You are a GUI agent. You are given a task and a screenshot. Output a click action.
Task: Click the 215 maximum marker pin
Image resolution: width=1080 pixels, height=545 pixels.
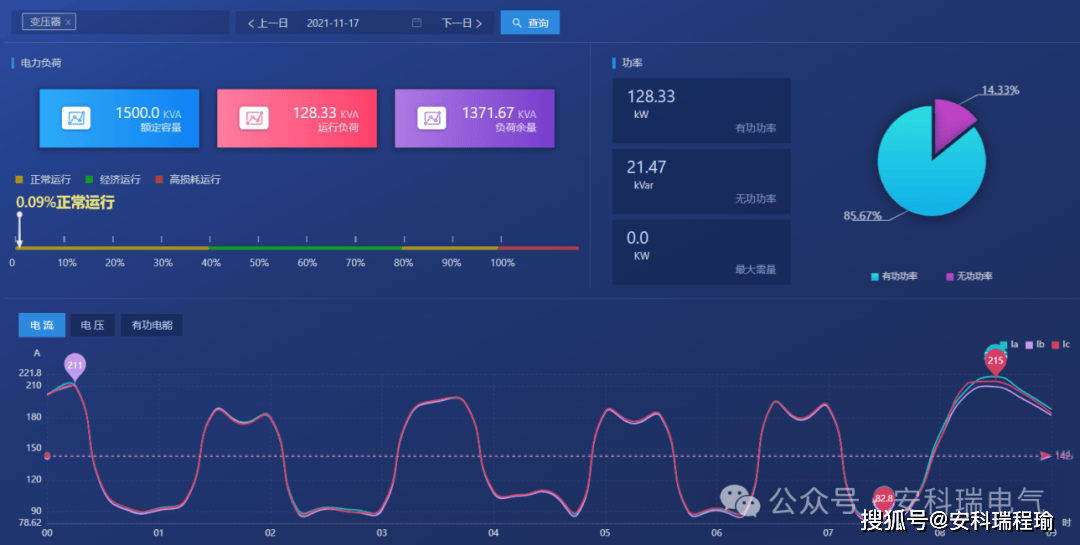pyautogui.click(x=995, y=362)
